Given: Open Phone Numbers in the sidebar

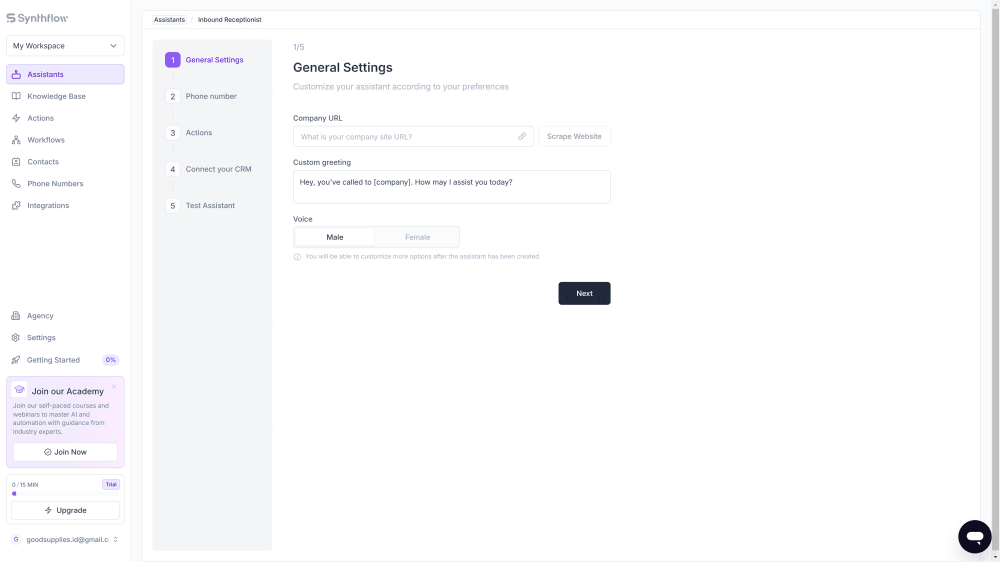Looking at the screenshot, I should (65, 184).
